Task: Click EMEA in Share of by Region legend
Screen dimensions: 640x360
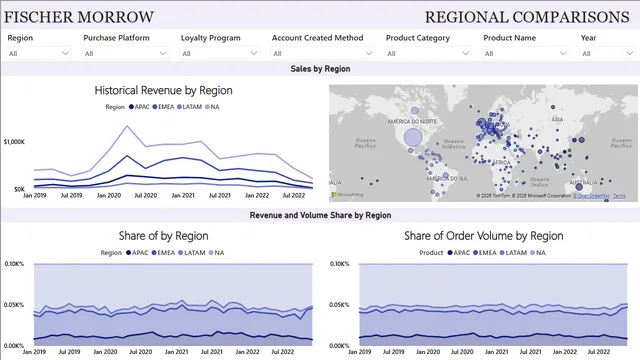Action: (163, 253)
